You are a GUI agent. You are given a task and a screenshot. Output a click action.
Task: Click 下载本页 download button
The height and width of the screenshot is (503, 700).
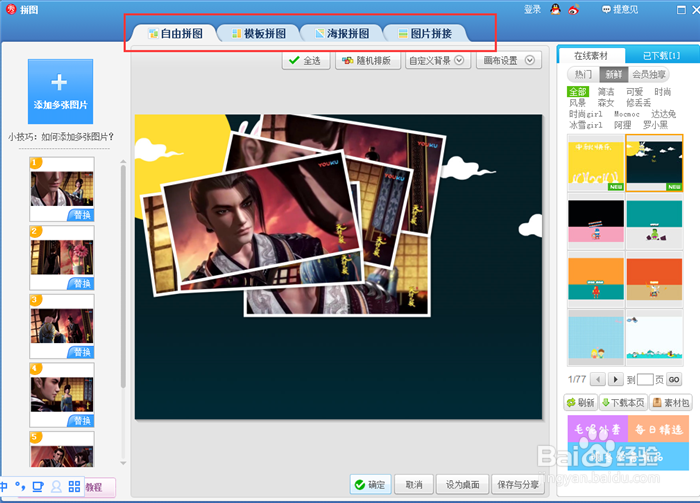tap(623, 403)
